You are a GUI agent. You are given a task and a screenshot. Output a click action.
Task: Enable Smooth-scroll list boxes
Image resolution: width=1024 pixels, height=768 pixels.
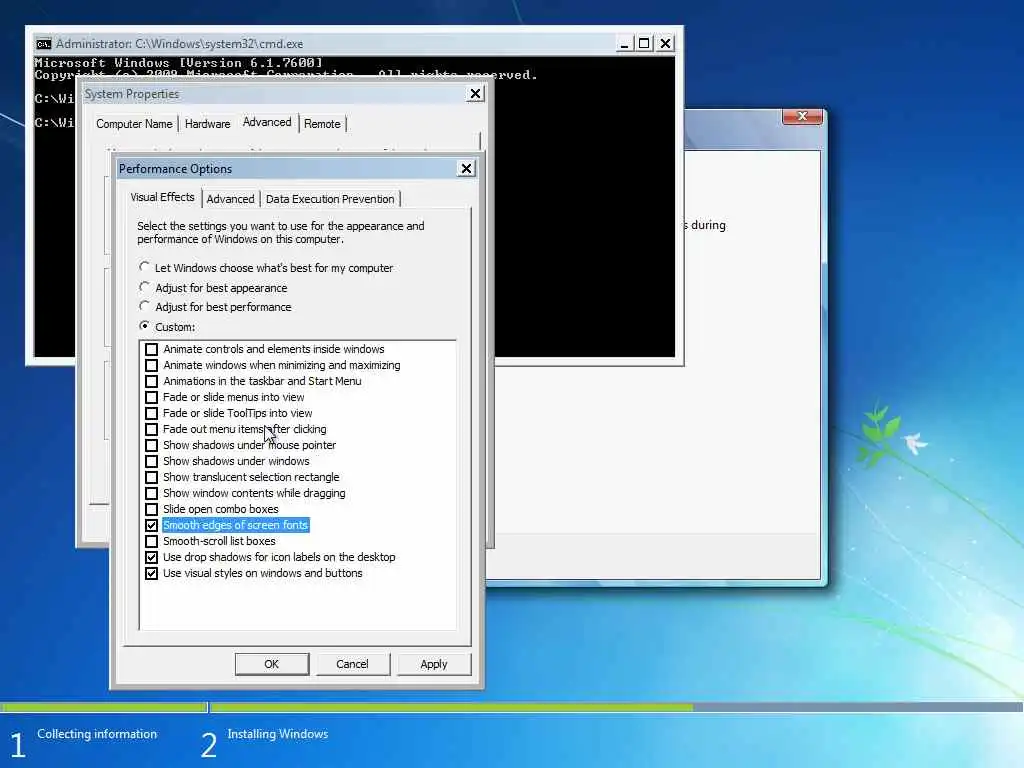(152, 541)
